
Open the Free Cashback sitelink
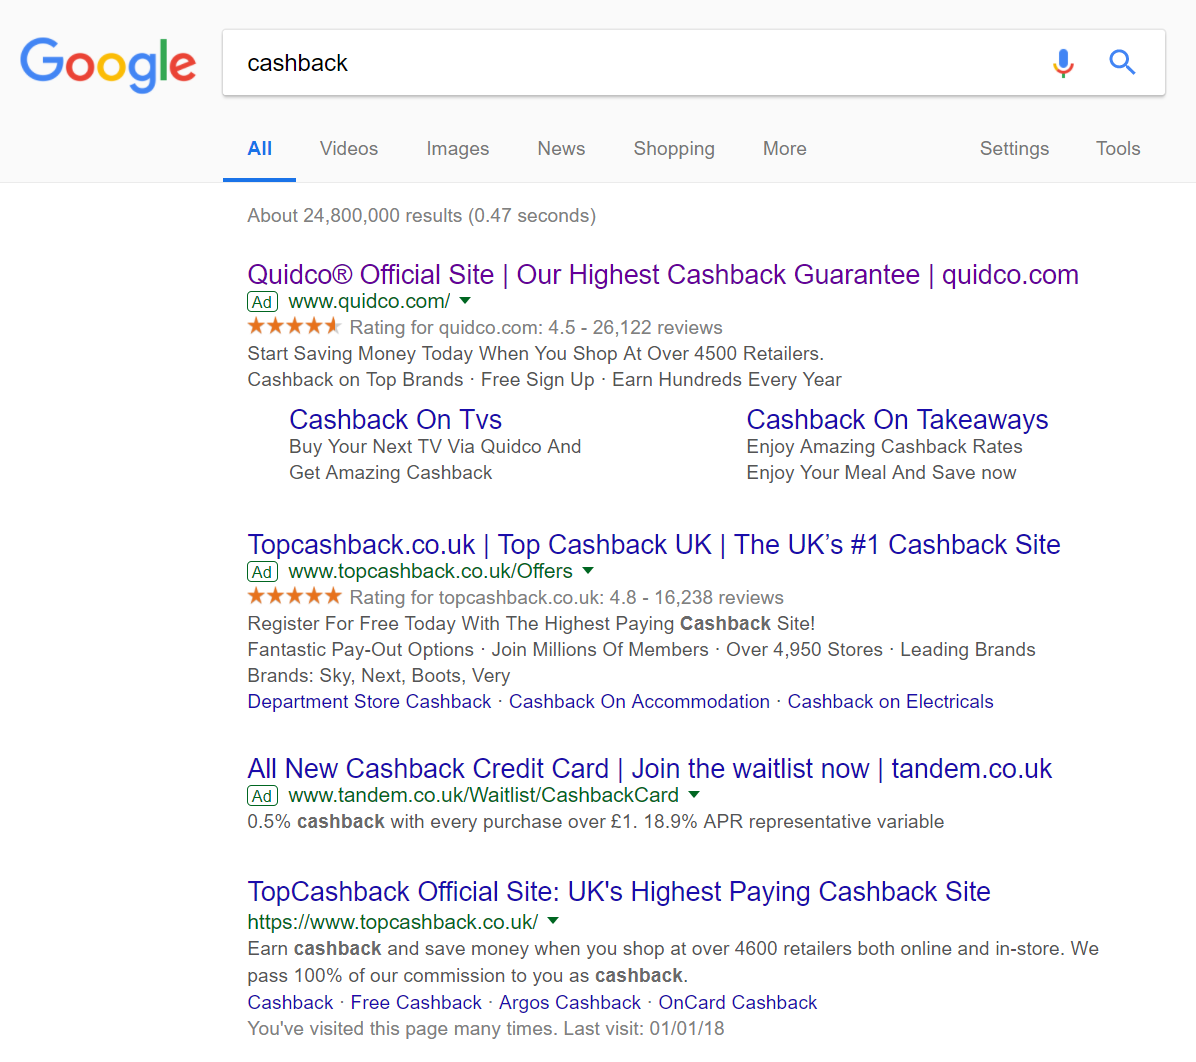416,1002
